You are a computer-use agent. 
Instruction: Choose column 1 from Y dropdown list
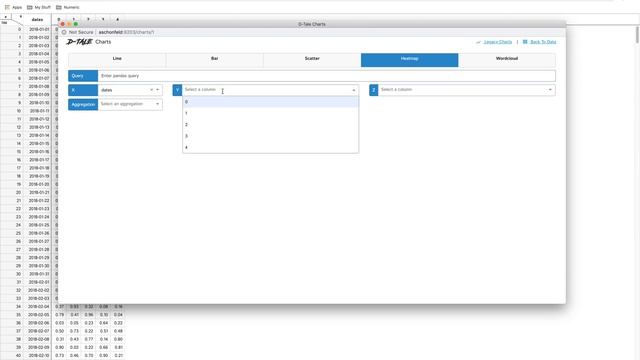click(271, 113)
